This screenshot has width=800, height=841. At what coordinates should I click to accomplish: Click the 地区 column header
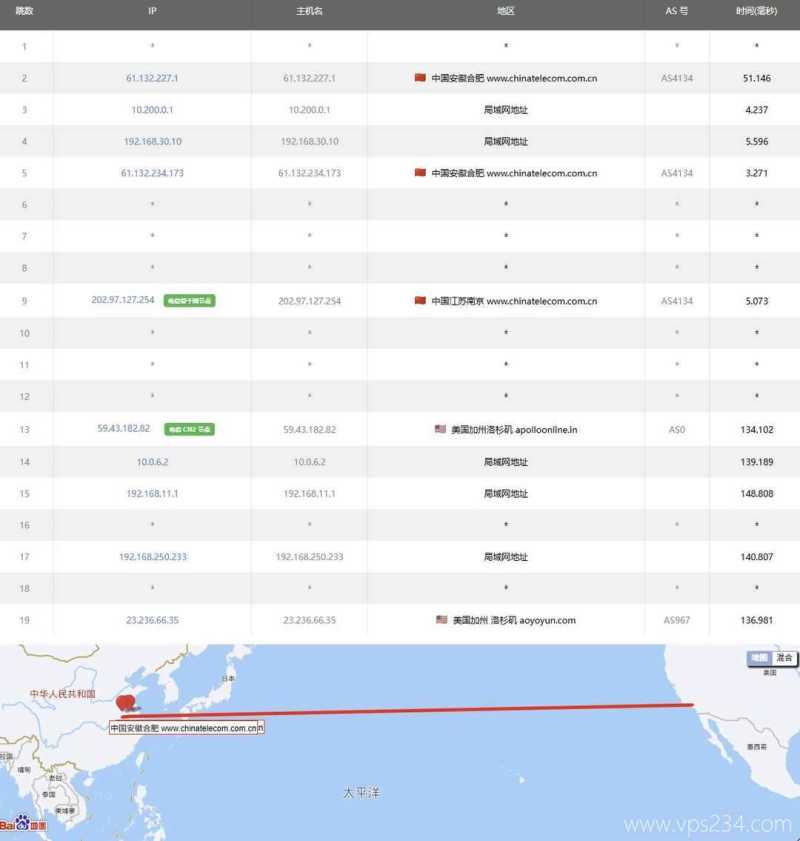505,11
